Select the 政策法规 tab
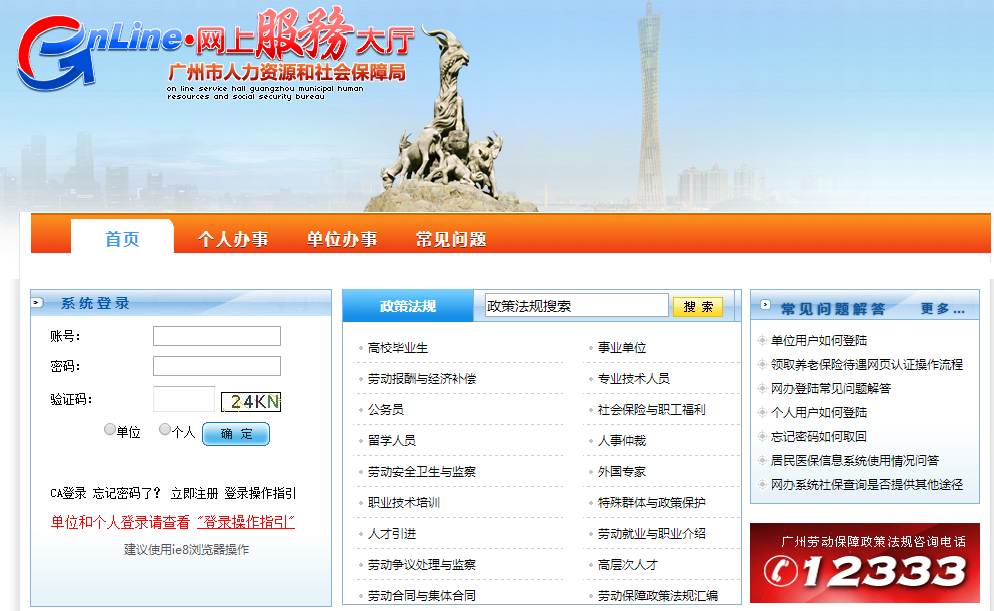This screenshot has width=994, height=611. [408, 306]
